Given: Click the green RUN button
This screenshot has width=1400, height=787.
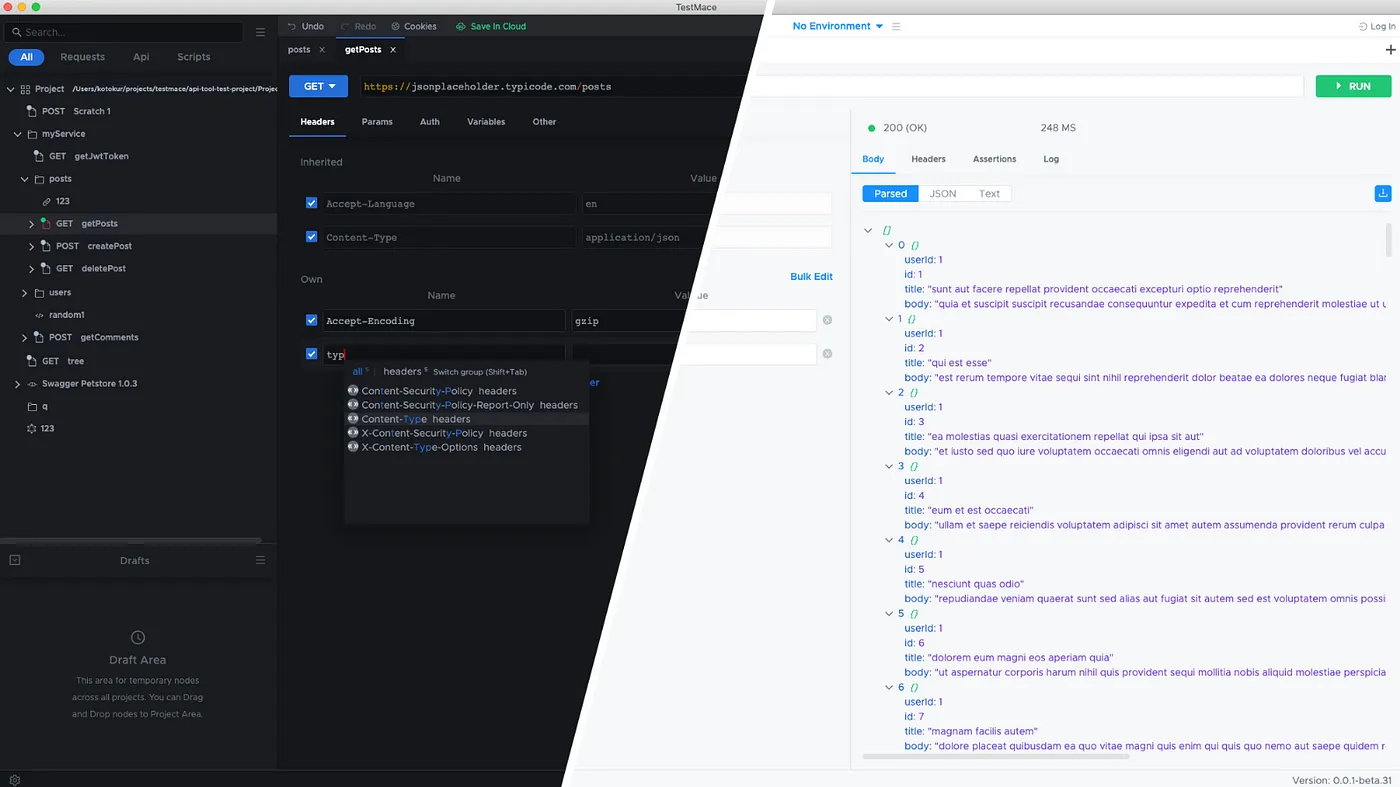Looking at the screenshot, I should 1353,86.
